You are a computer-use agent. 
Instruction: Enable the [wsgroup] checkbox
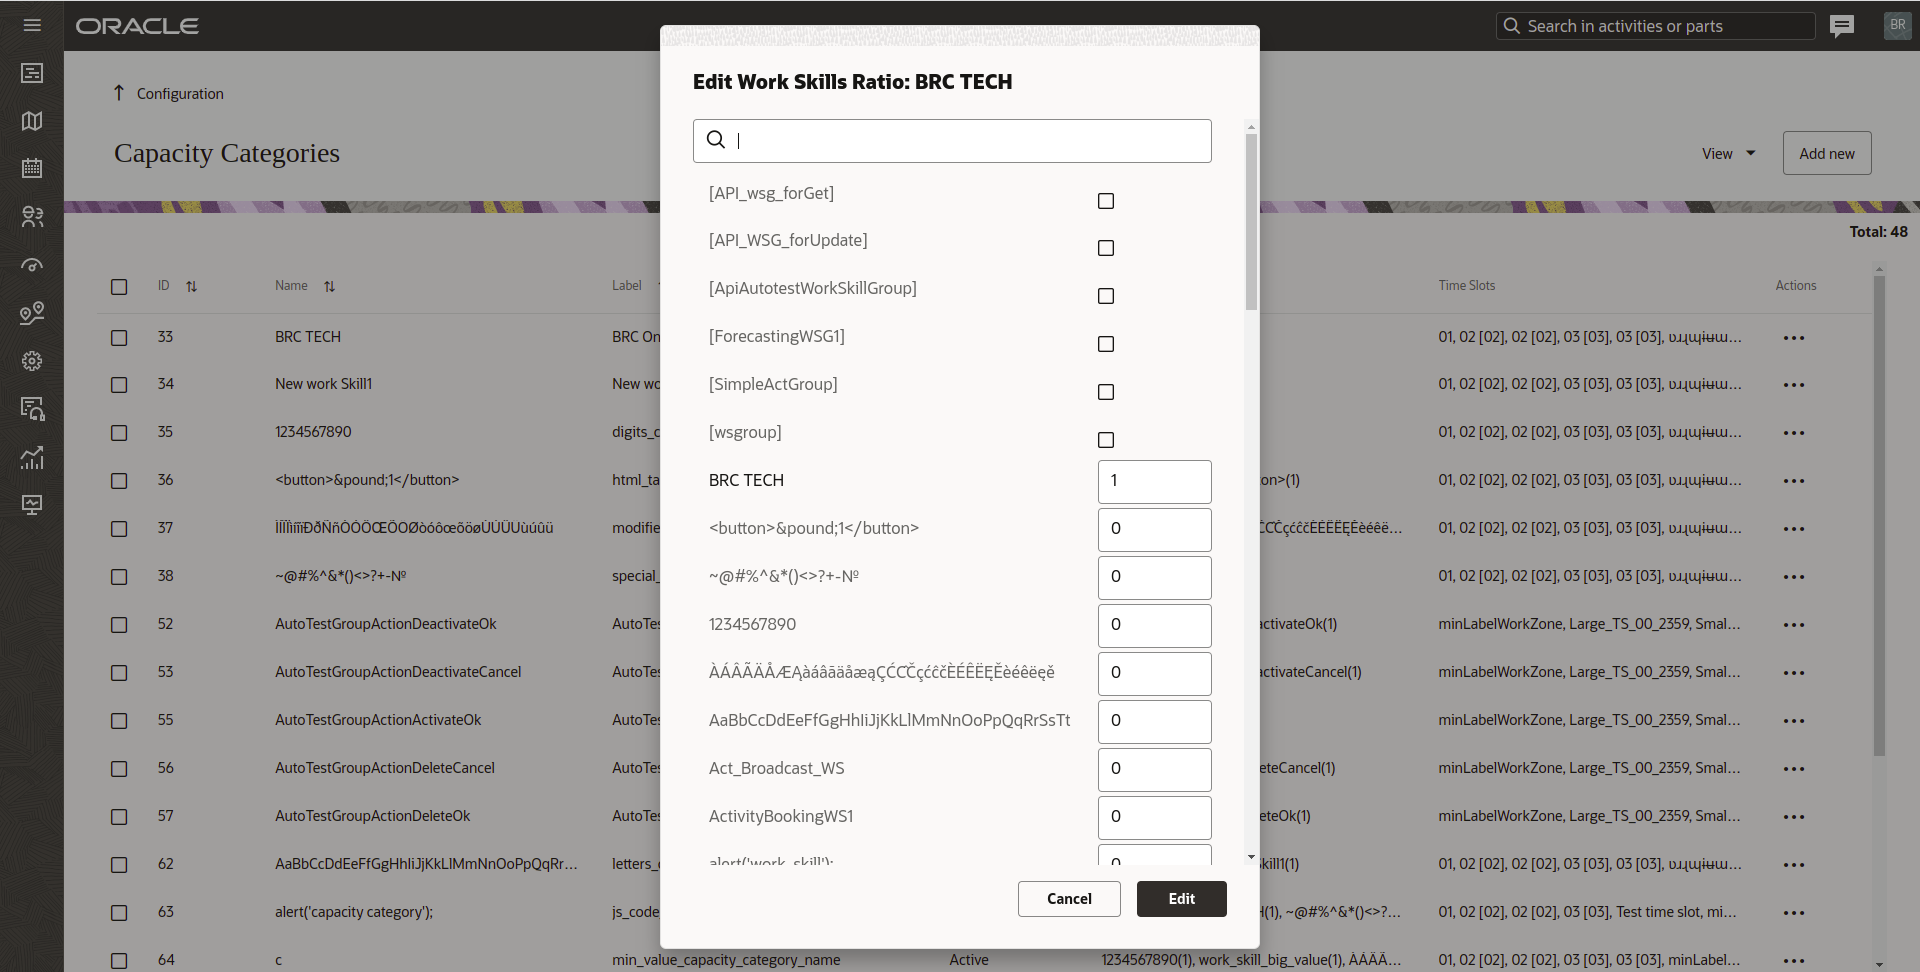point(1106,440)
